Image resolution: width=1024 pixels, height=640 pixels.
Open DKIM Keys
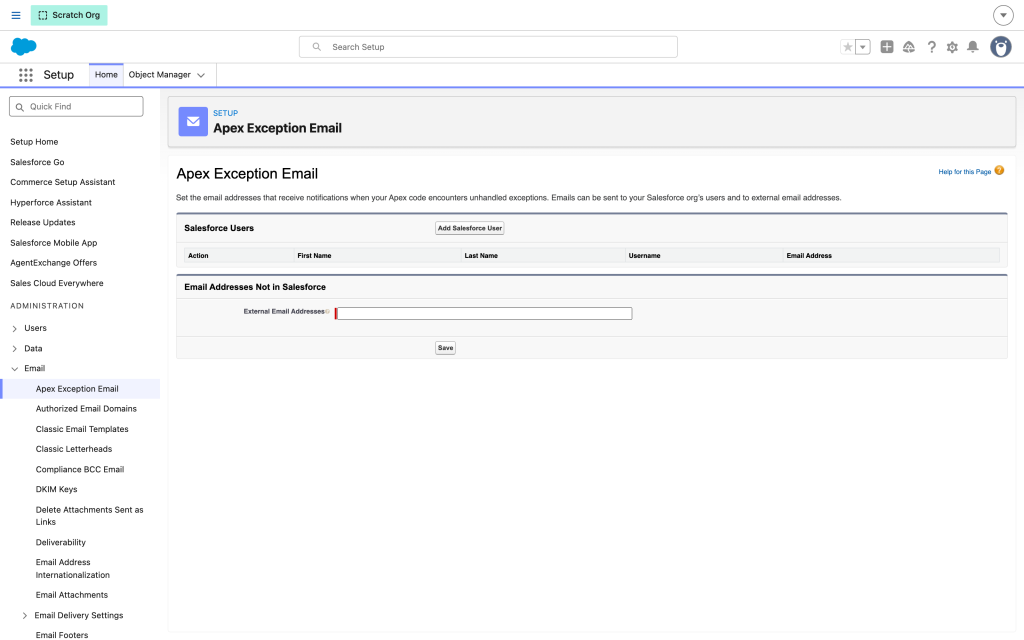(x=56, y=489)
